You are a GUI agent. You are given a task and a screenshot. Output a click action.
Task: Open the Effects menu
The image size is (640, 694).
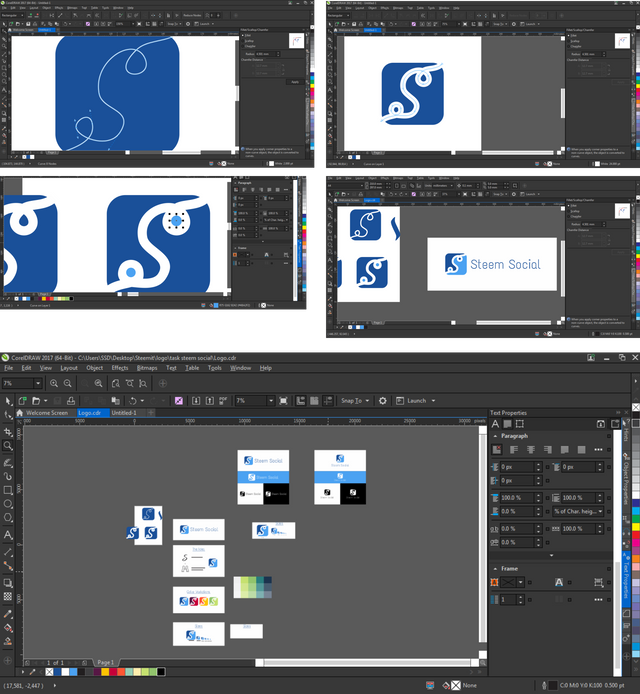tap(120, 368)
